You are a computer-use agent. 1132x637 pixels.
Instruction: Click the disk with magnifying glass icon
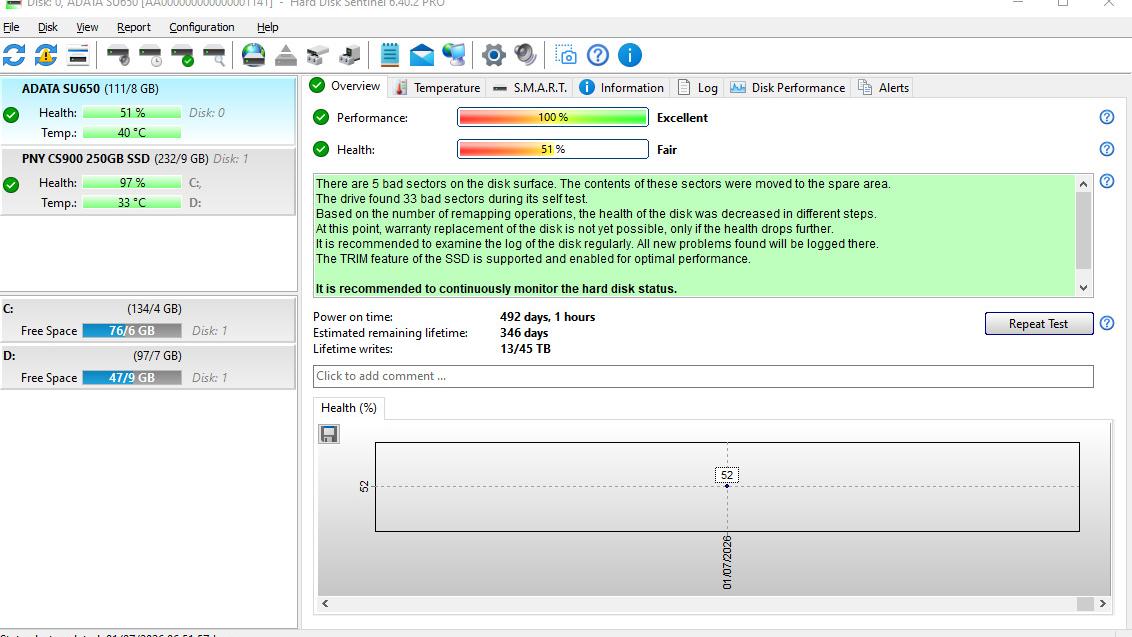[x=214, y=55]
